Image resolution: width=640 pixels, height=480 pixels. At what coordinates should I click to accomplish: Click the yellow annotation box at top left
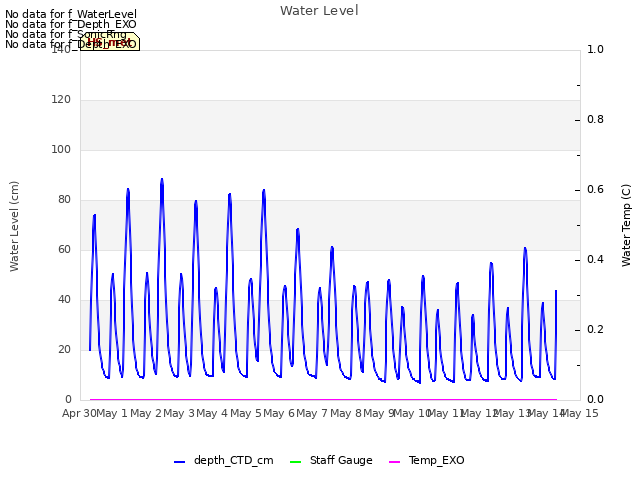point(110,41)
